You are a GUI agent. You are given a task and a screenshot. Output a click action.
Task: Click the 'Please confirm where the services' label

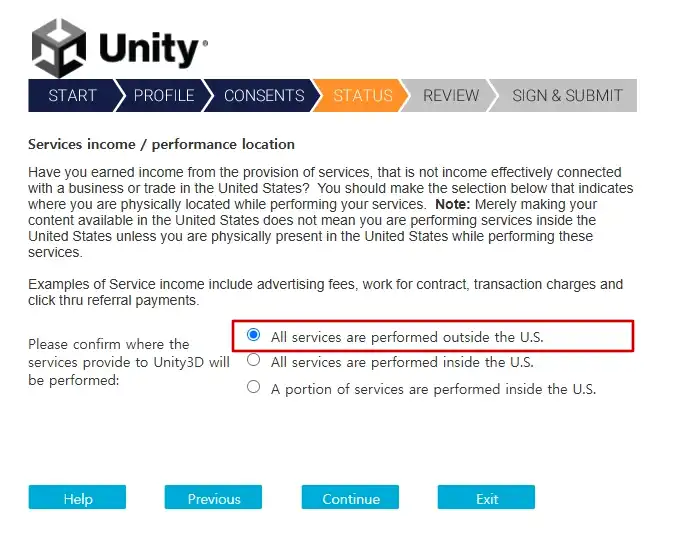[x=129, y=362]
